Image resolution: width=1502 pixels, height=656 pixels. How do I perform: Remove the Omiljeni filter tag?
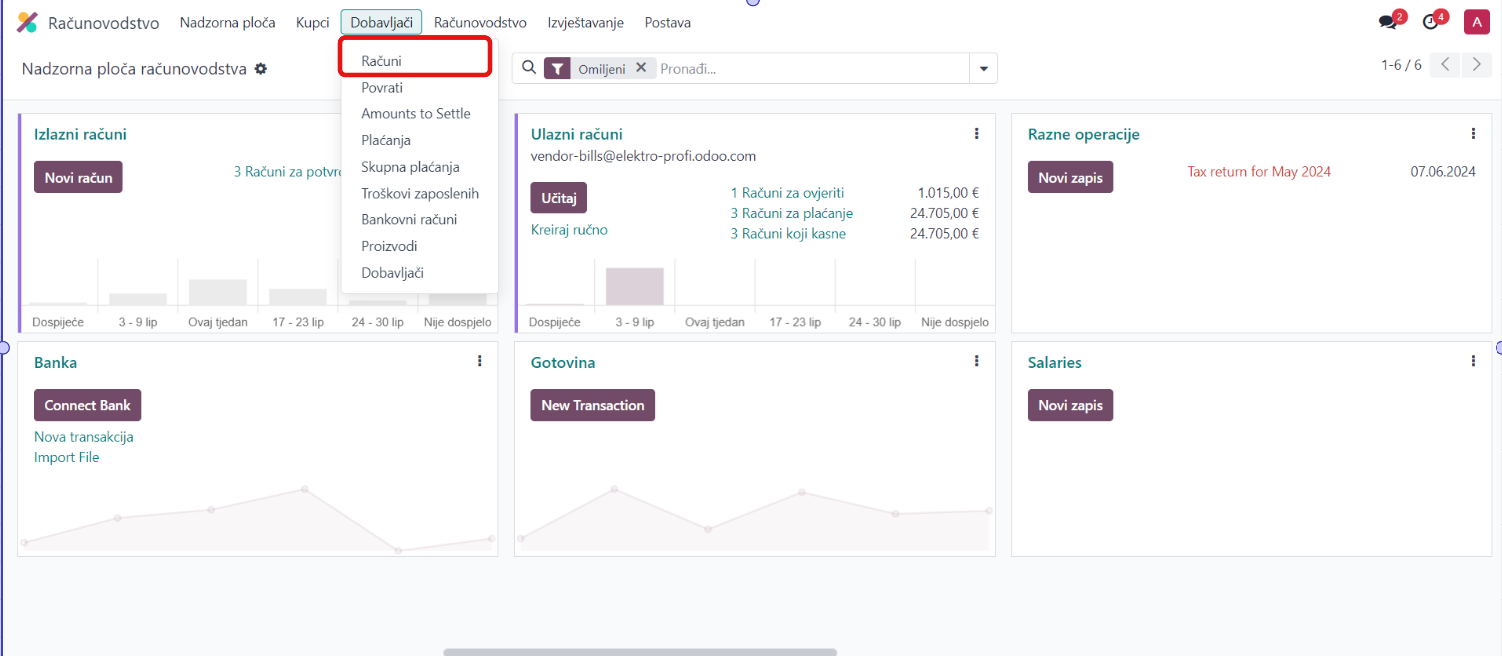coord(641,68)
